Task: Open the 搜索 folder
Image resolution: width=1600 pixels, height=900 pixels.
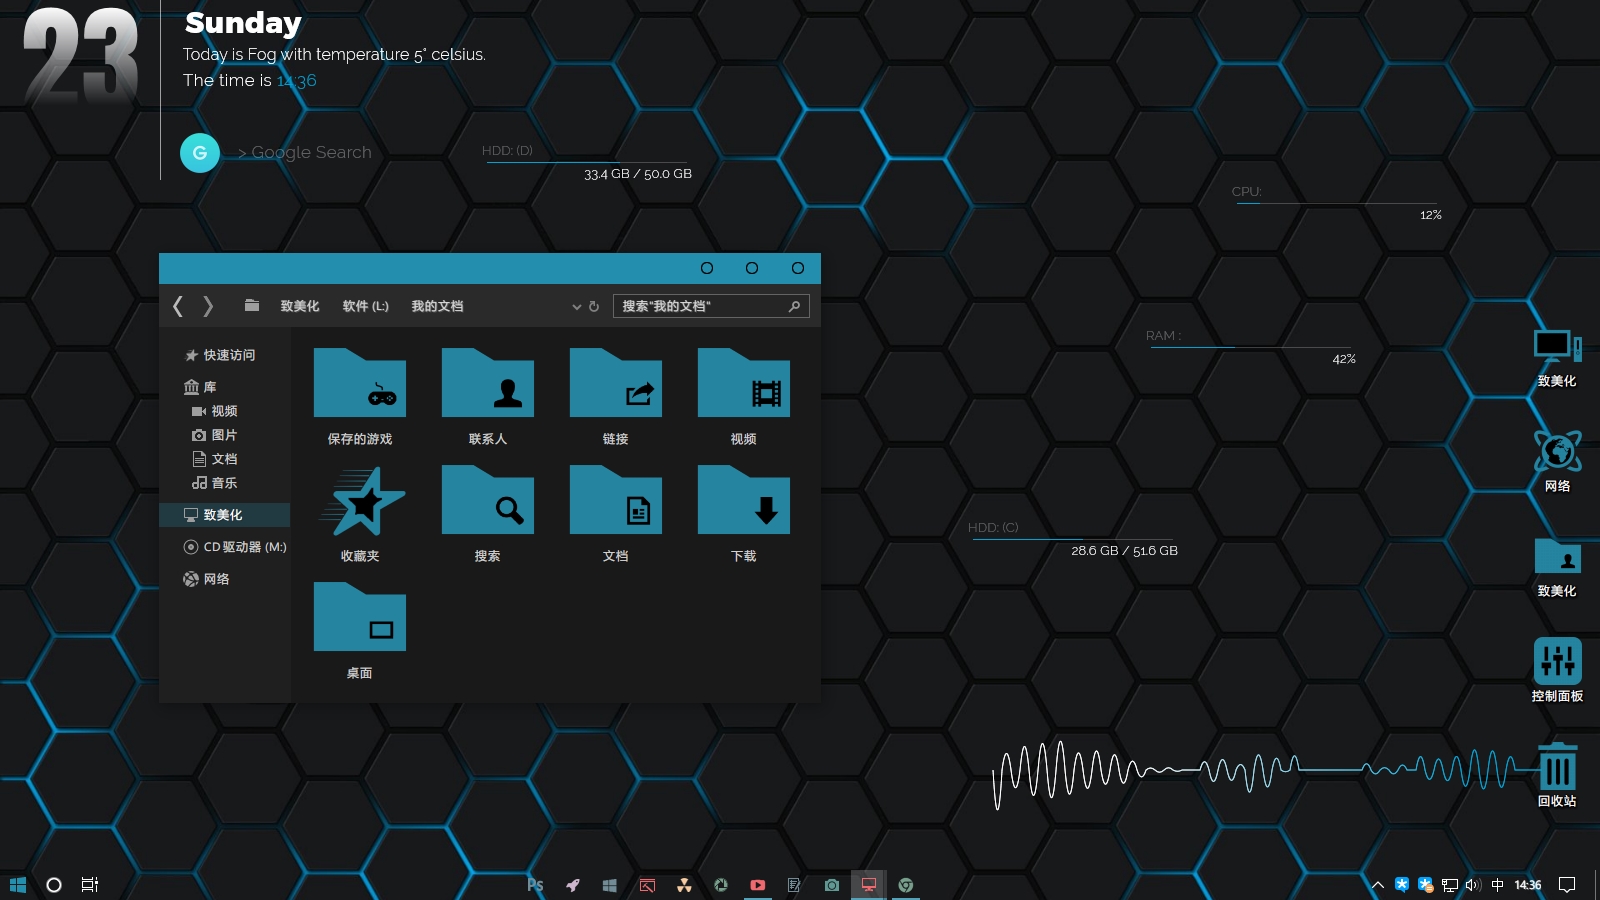Action: point(488,501)
